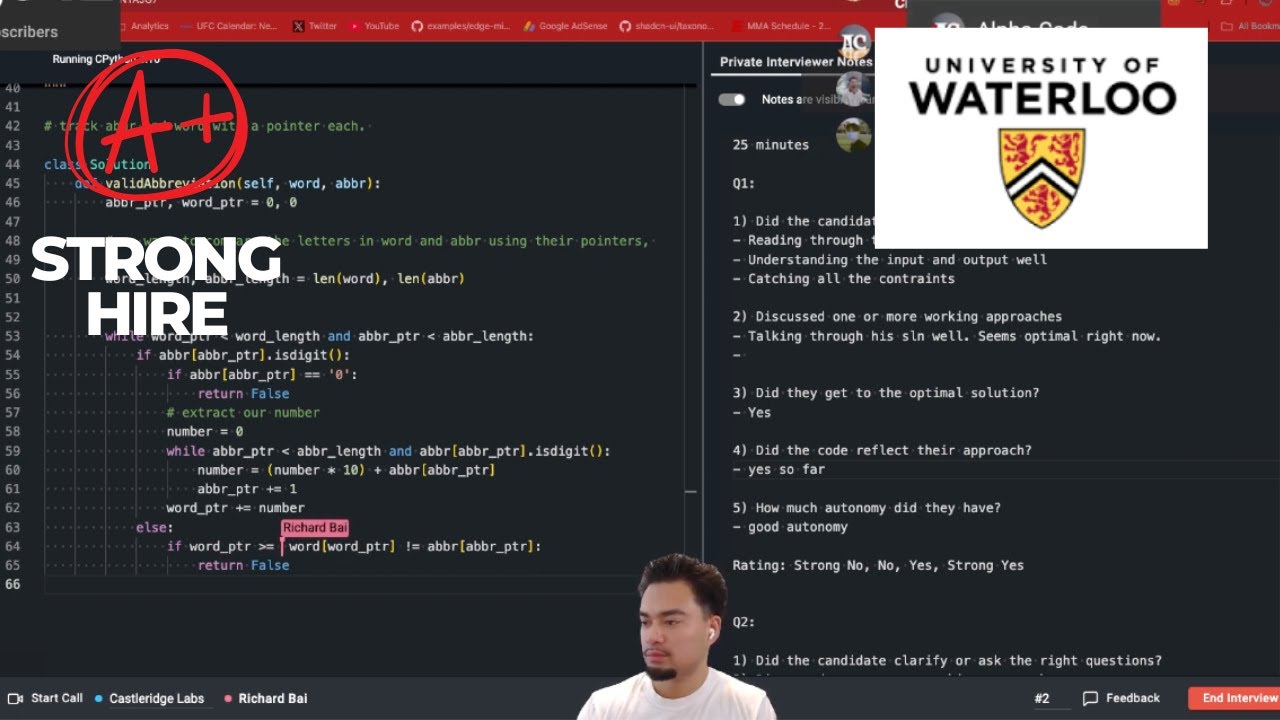The width and height of the screenshot is (1280, 720).
Task: Open the shadcn-ui/taxono GitHub bookmark
Action: 667,26
